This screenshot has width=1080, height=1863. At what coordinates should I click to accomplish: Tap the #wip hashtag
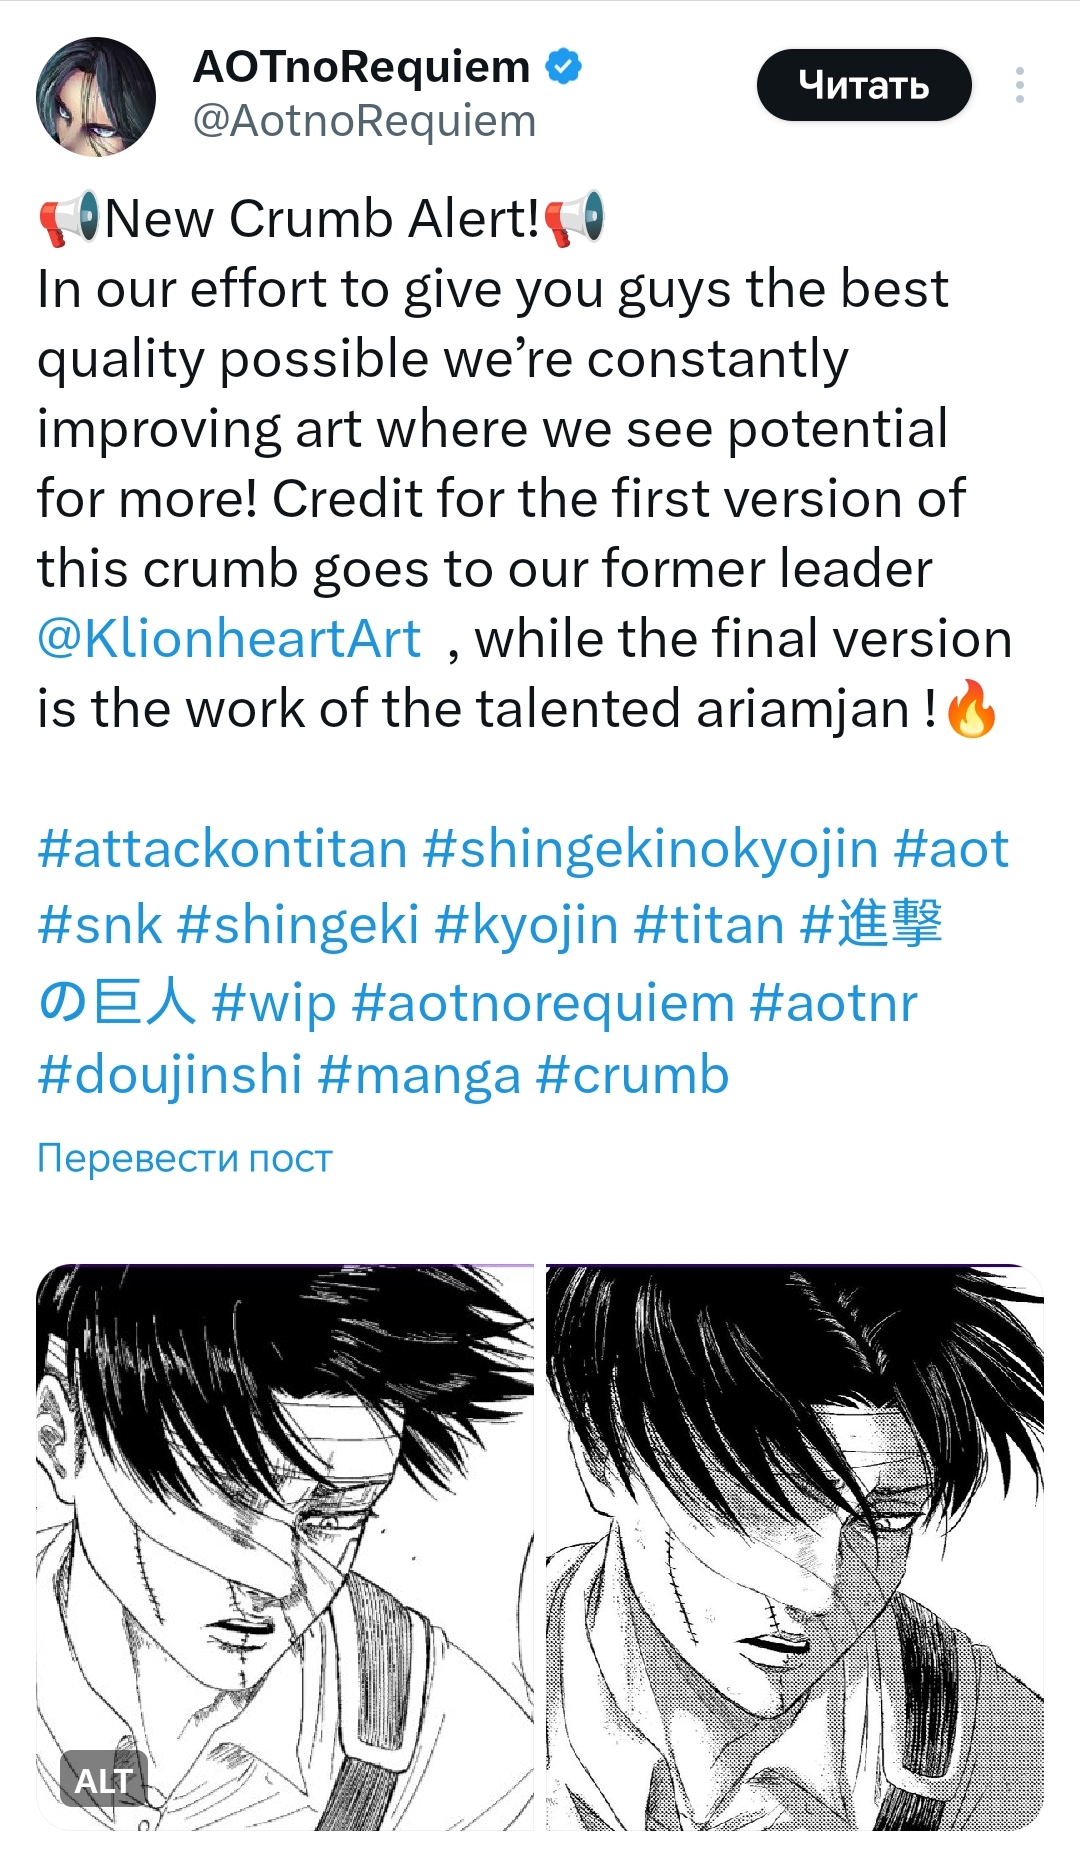point(274,1002)
